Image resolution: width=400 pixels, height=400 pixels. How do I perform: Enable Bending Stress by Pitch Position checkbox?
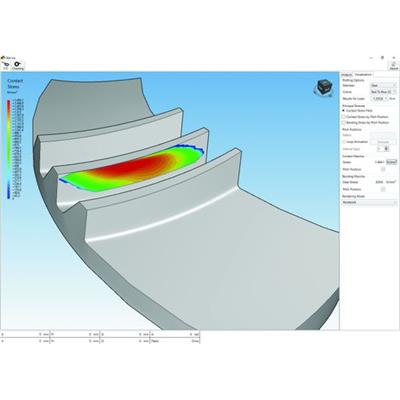(x=344, y=123)
